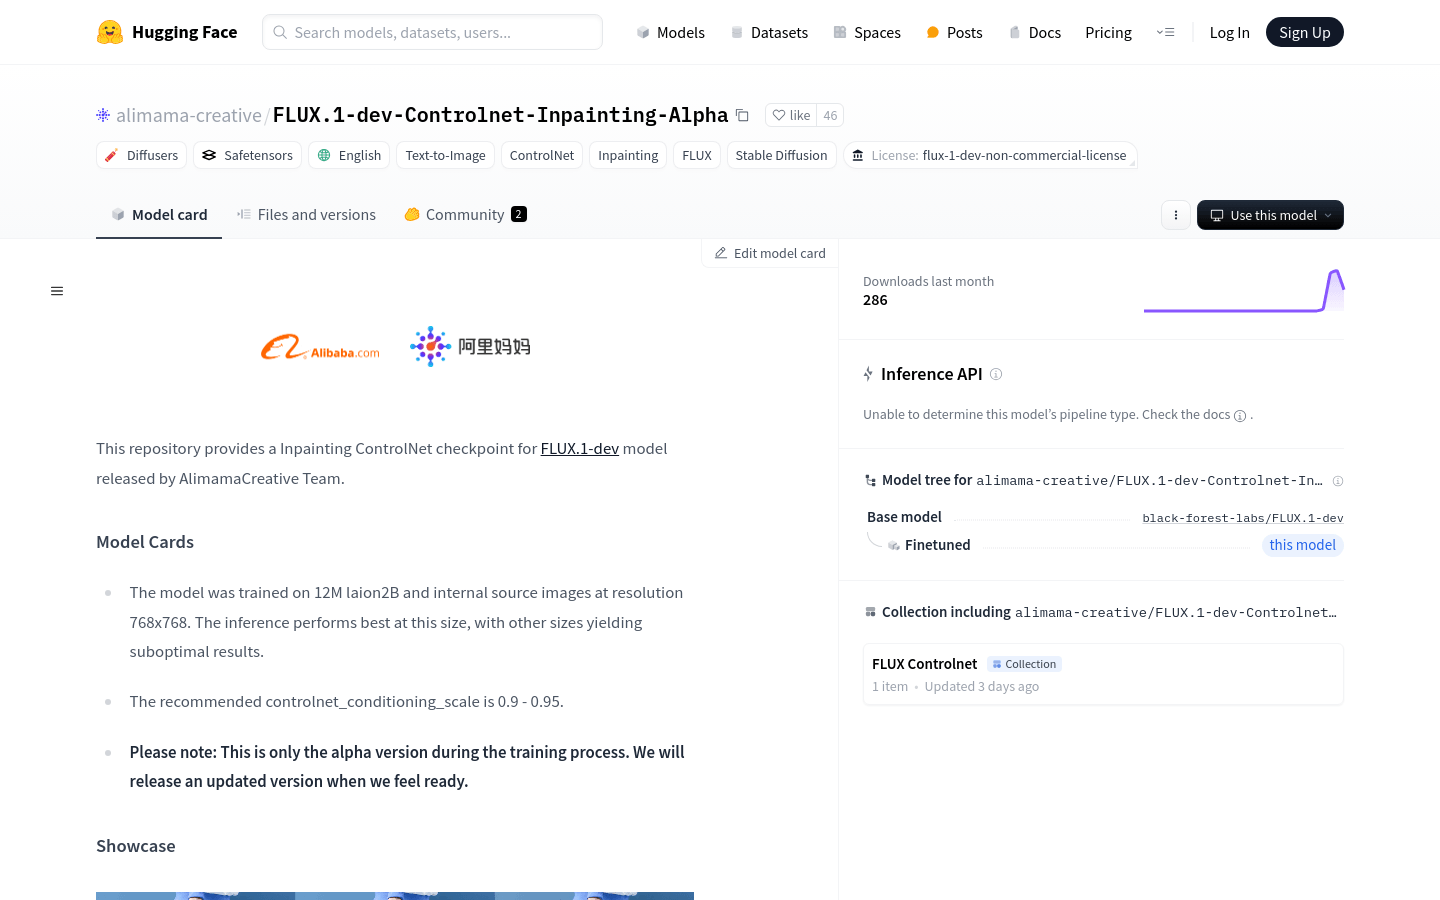The width and height of the screenshot is (1440, 900).
Task: Click the Stable Diffusion tag
Action: coord(781,155)
